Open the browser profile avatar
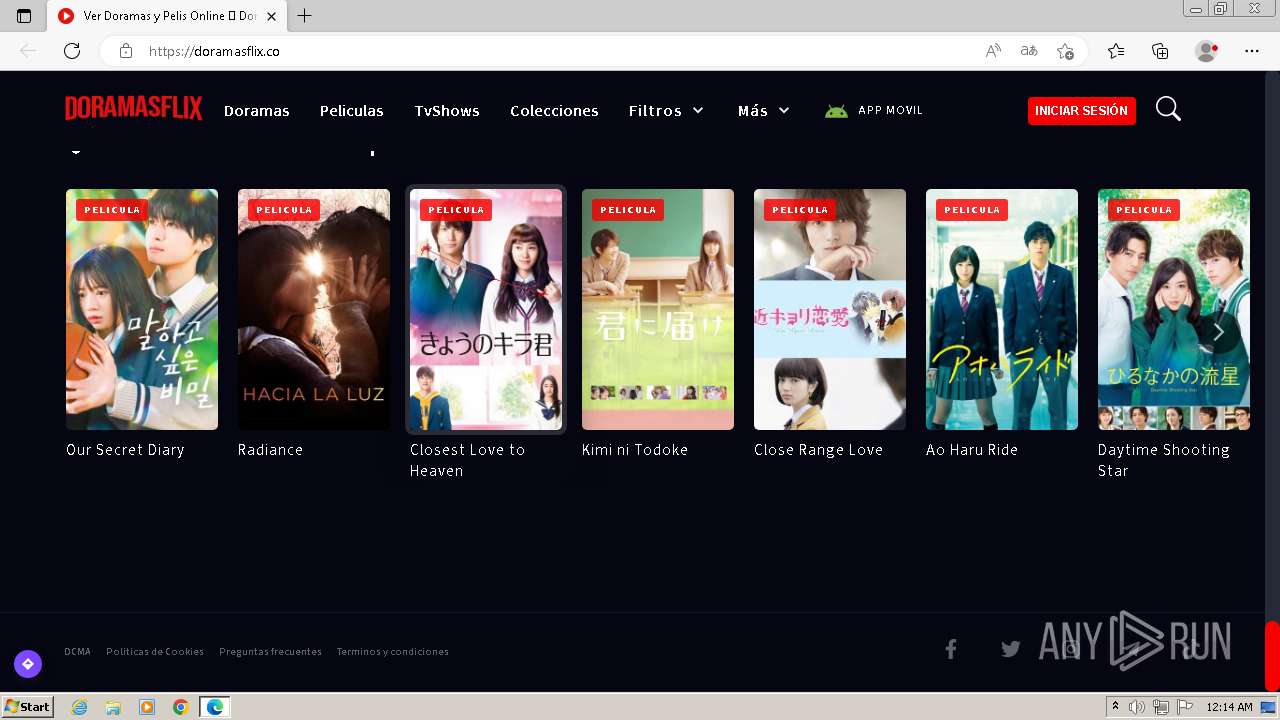 click(x=1206, y=51)
